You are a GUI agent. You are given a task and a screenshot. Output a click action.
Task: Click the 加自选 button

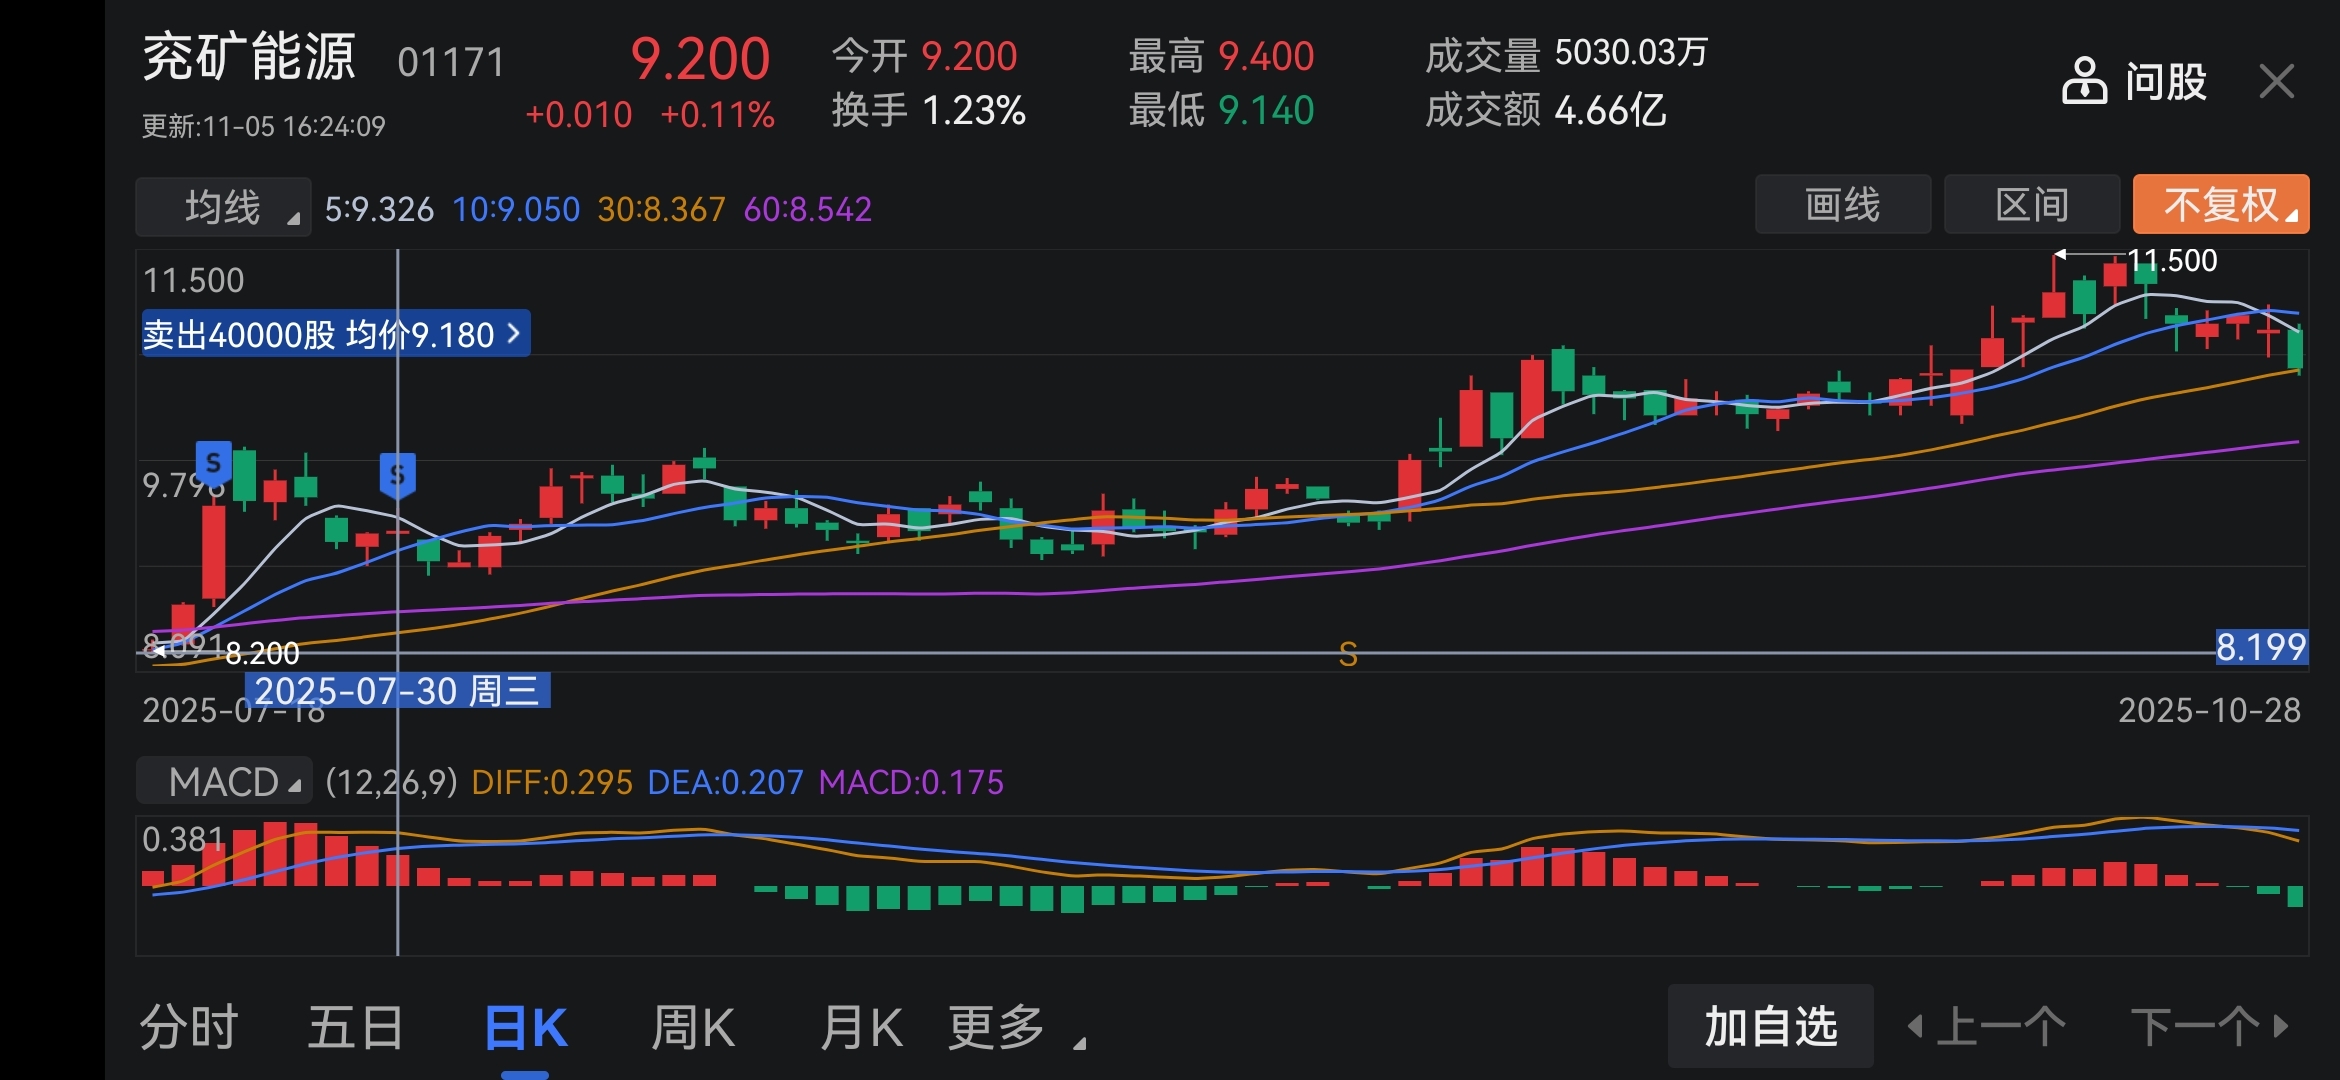pyautogui.click(x=1770, y=1027)
